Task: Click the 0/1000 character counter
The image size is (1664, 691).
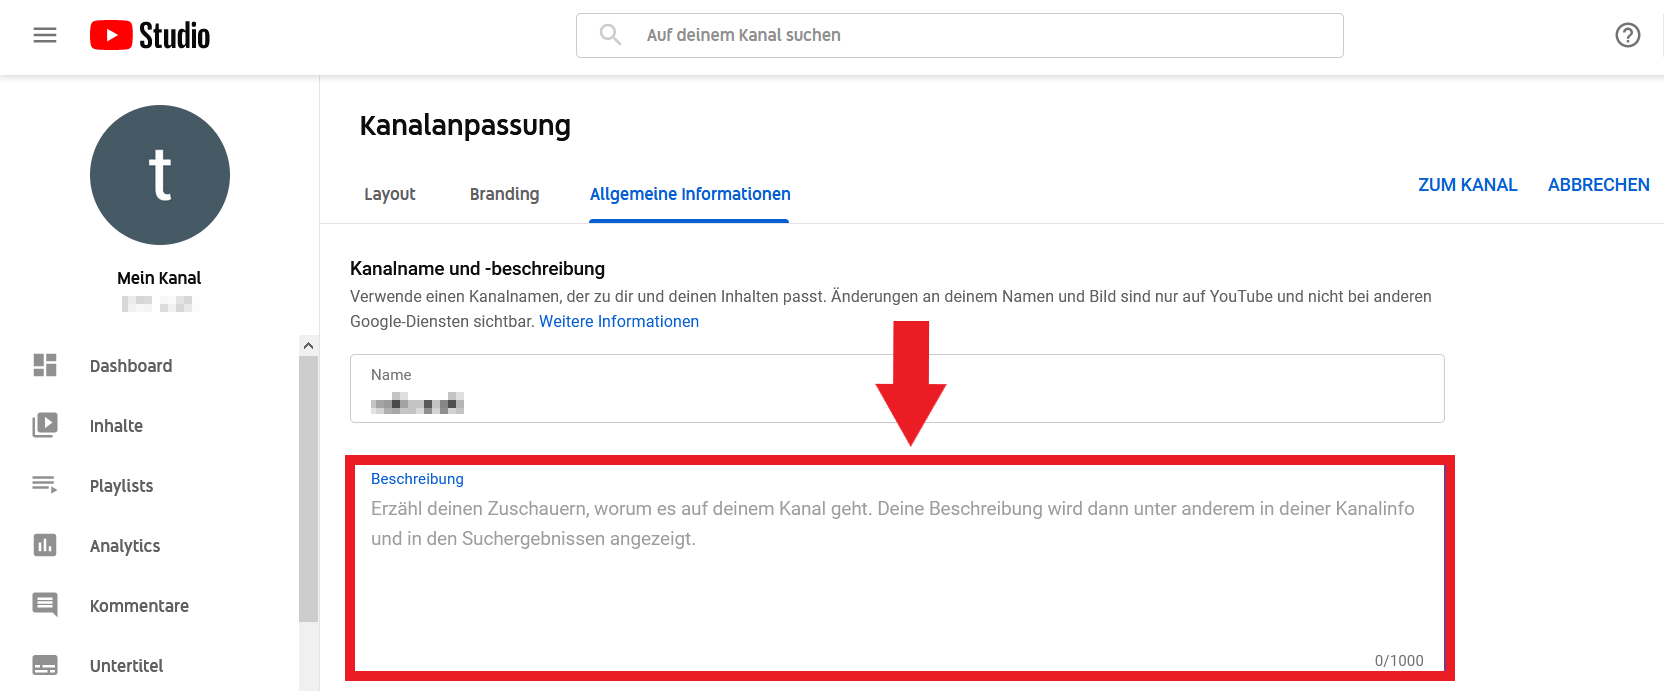Action: [1399, 660]
